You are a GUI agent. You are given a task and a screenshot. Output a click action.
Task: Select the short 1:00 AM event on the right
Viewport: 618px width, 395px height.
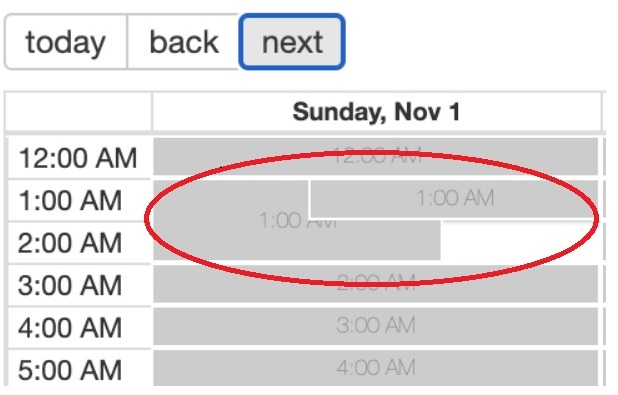click(454, 198)
